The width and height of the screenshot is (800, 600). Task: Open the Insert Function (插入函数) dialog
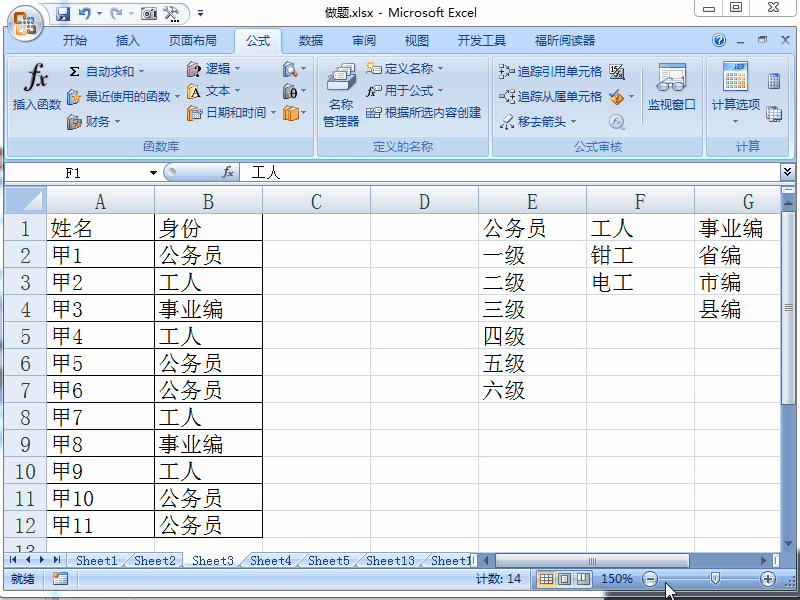37,86
